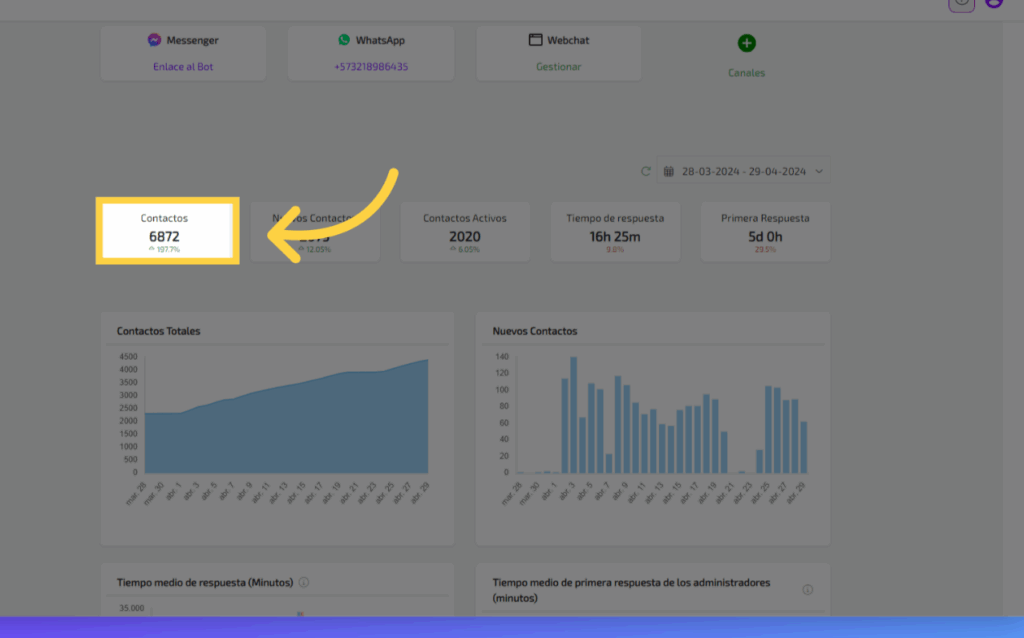Open the user profile avatar
The width and height of the screenshot is (1024, 638).
click(993, 3)
